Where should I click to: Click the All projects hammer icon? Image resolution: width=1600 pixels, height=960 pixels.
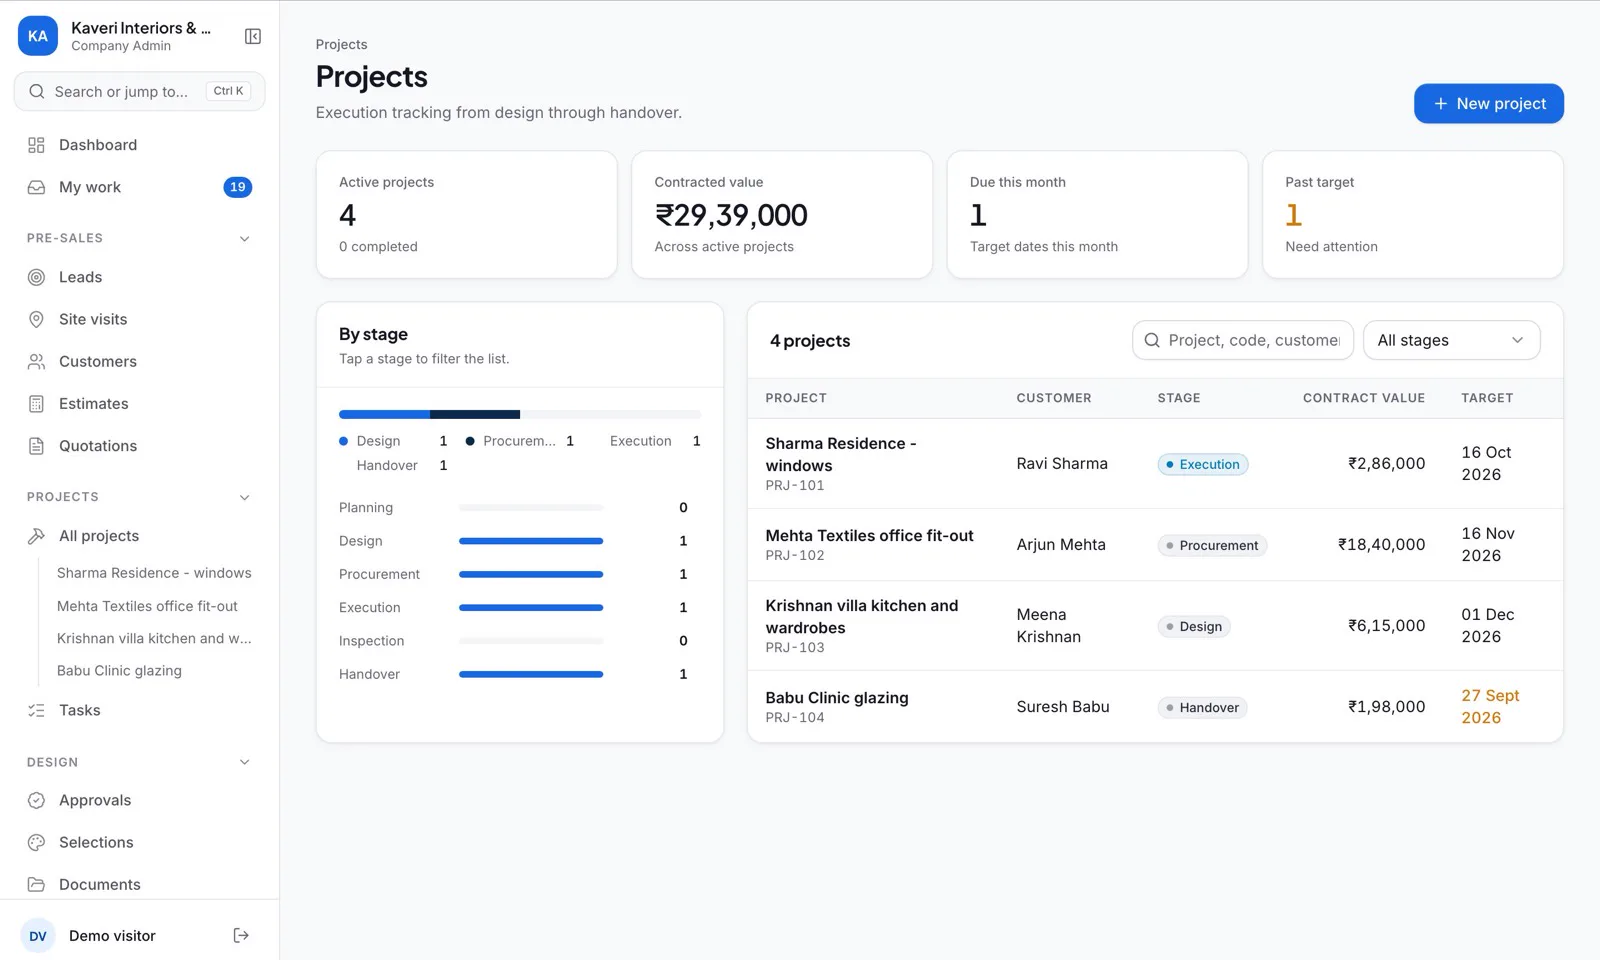click(36, 536)
